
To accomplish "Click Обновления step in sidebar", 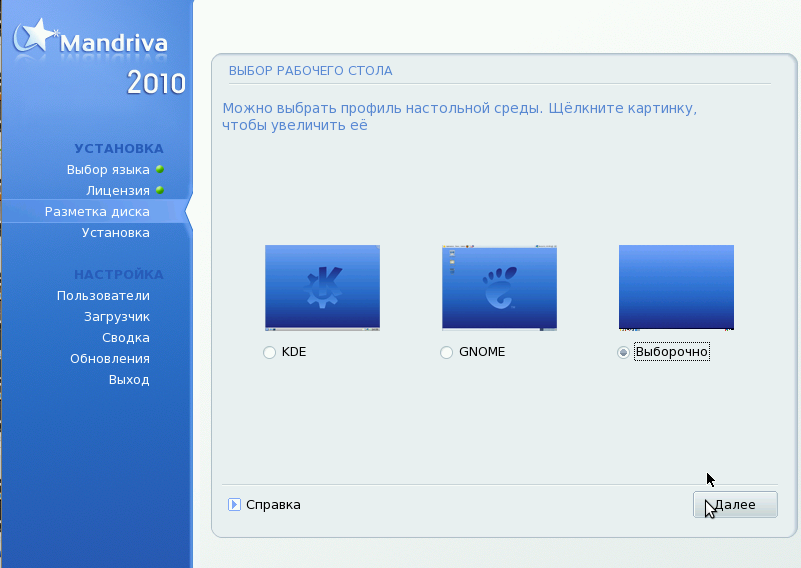I will (x=110, y=359).
